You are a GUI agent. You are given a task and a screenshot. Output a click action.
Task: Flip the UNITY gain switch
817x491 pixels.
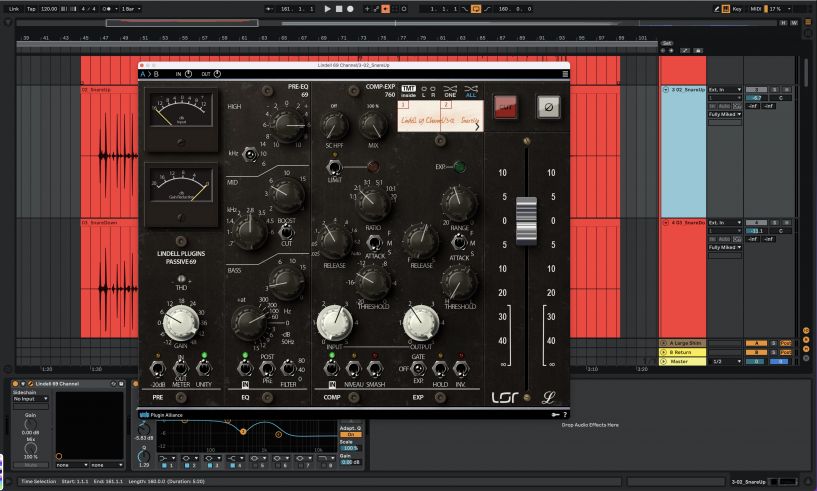[204, 369]
